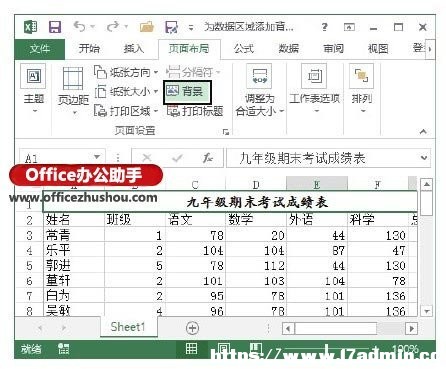Open Orientation (纸张方向) dropdown
This screenshot has height=369, width=446.
126,72
